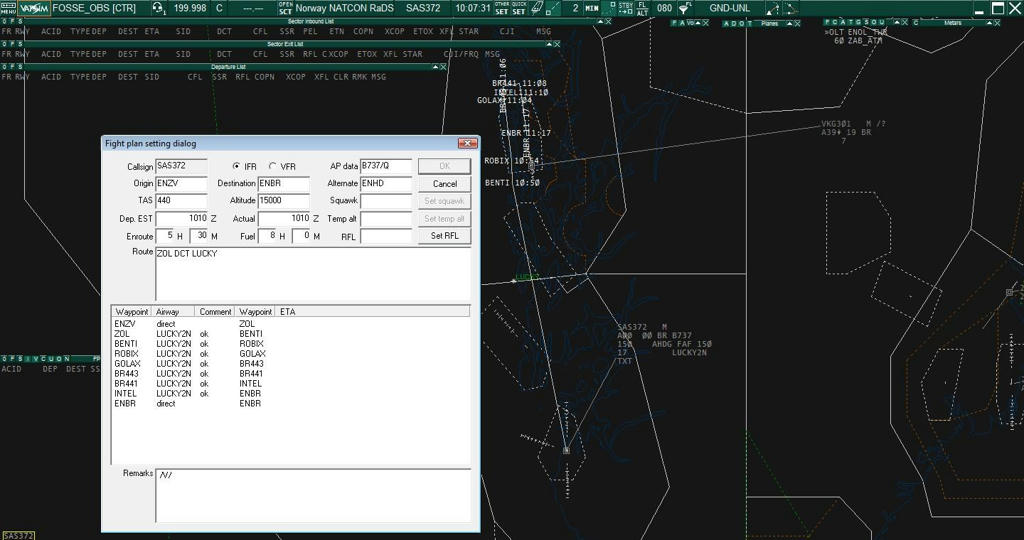Click the VATSIM connection logo
Image resolution: width=1024 pixels, height=540 pixels.
click(33, 8)
